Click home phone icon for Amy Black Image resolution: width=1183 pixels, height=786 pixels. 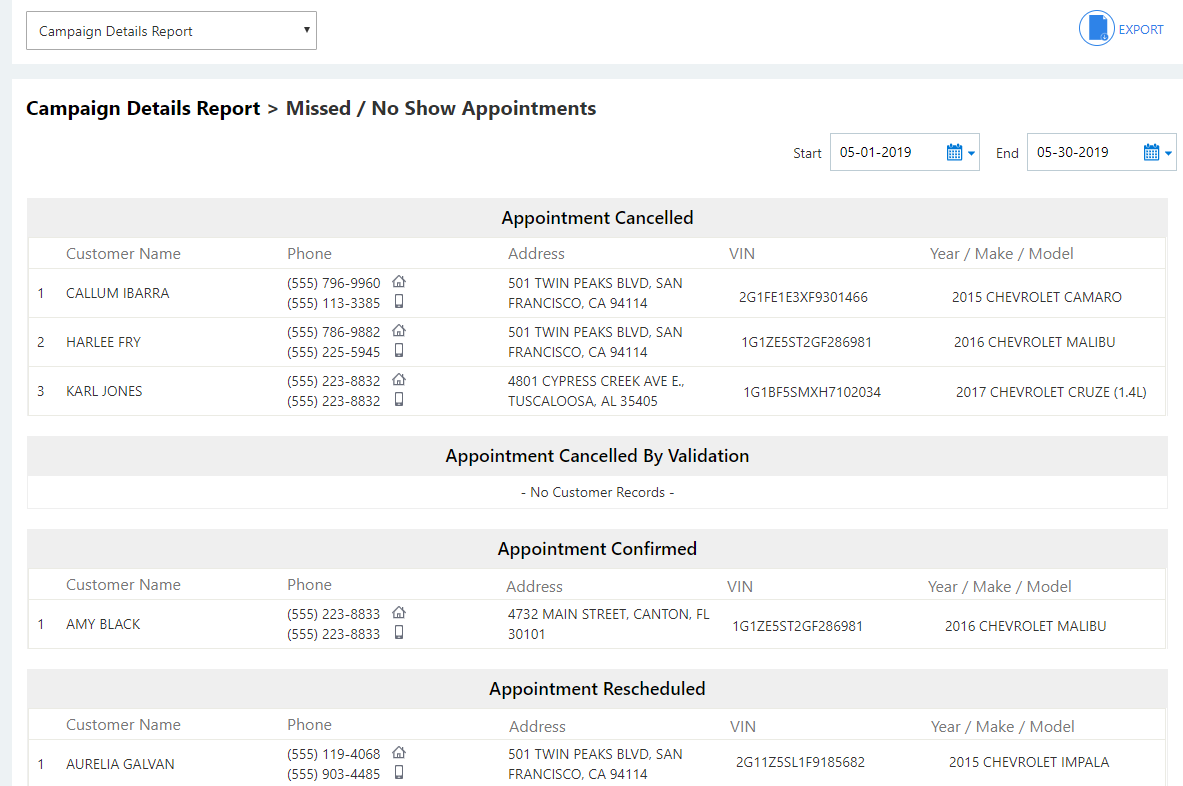[x=399, y=613]
